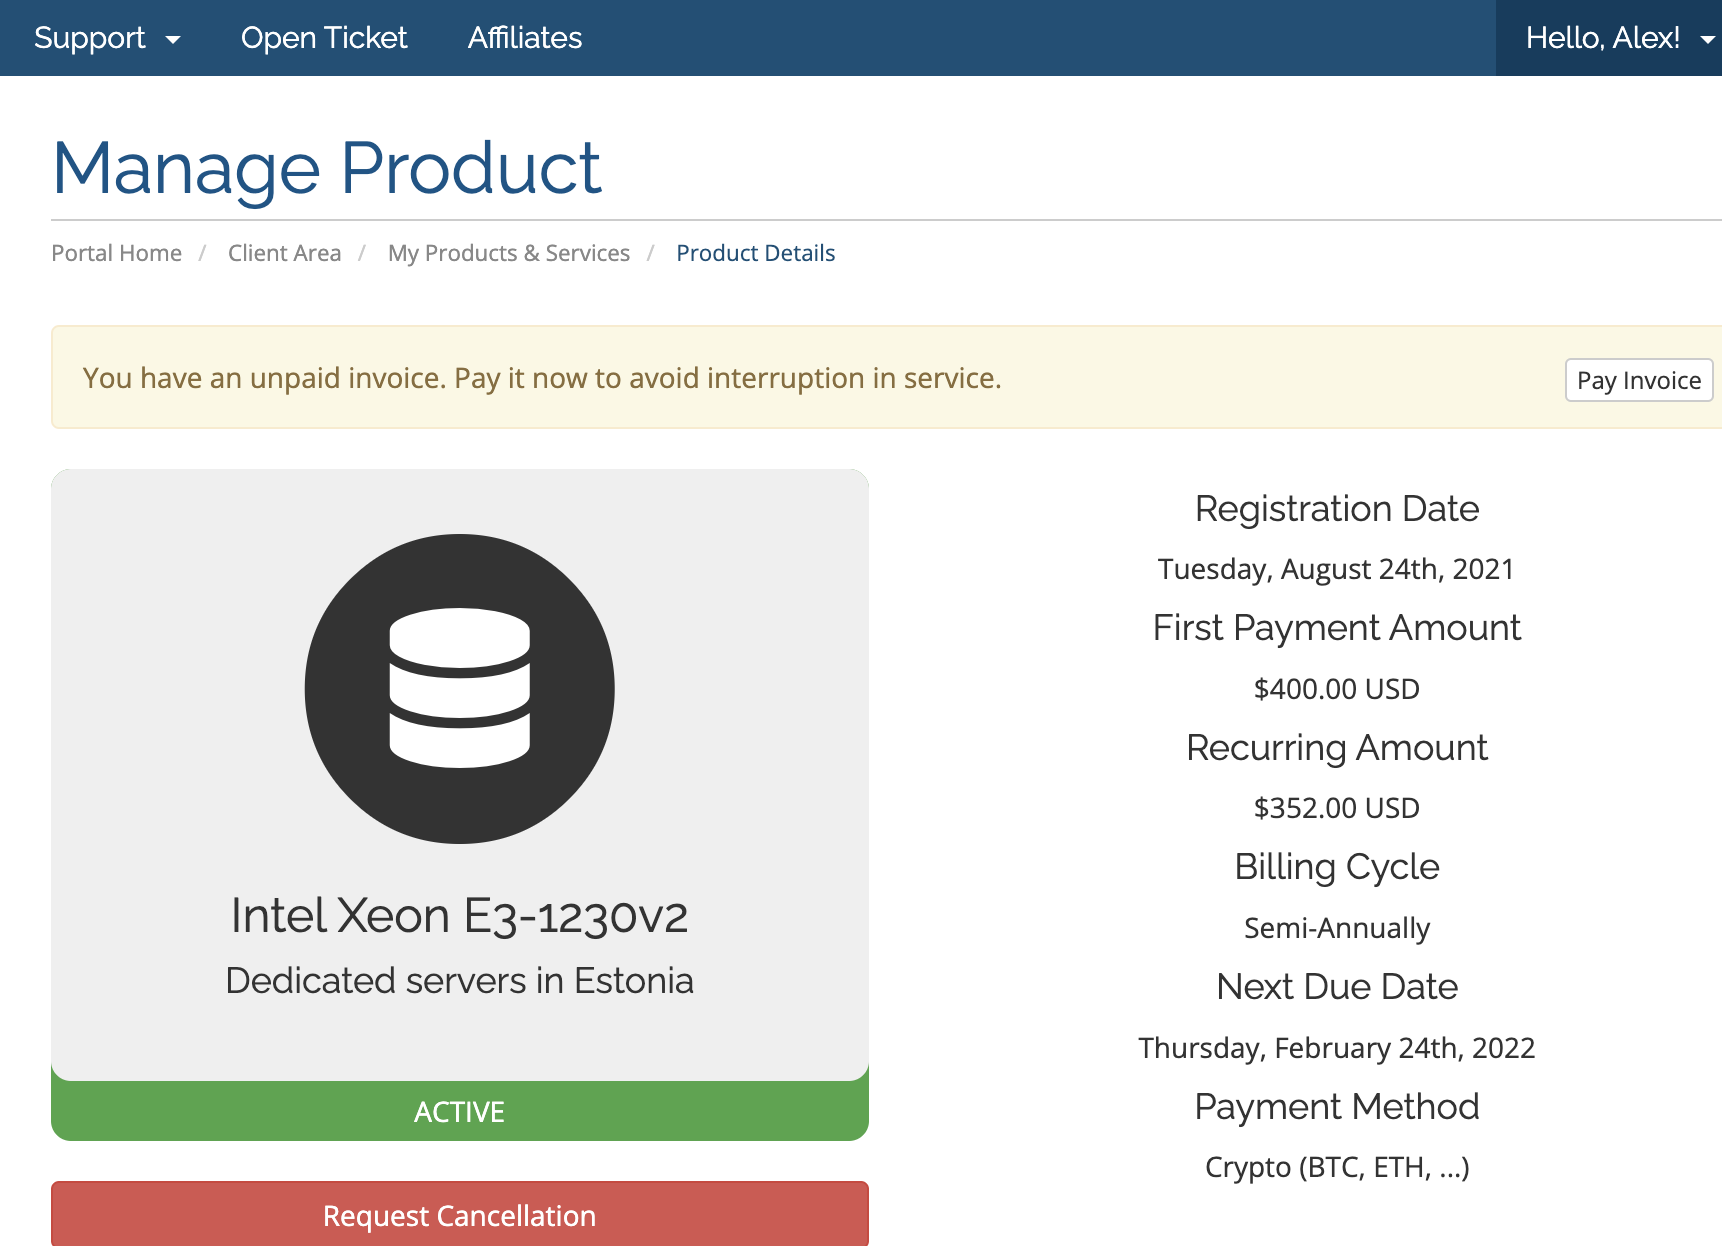The width and height of the screenshot is (1722, 1246).
Task: Open My Products & Services breadcrumb
Action: point(509,253)
